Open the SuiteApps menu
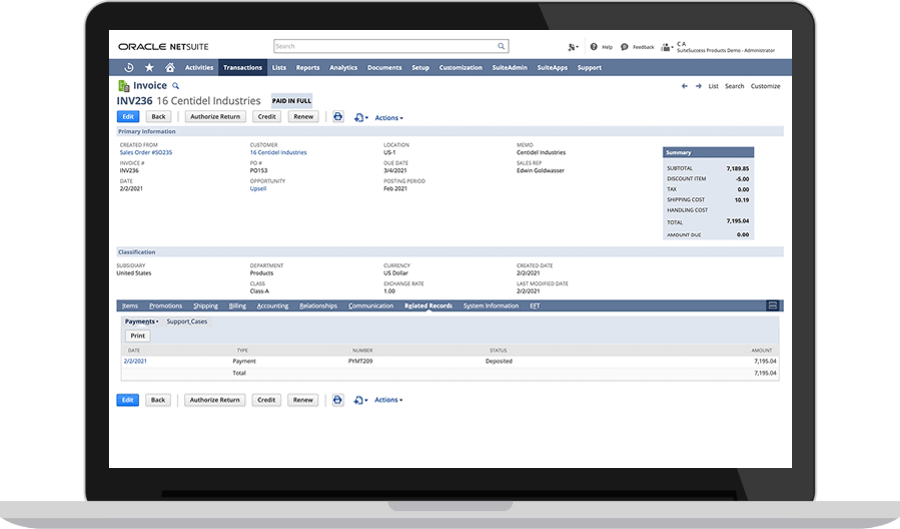 pyautogui.click(x=552, y=68)
